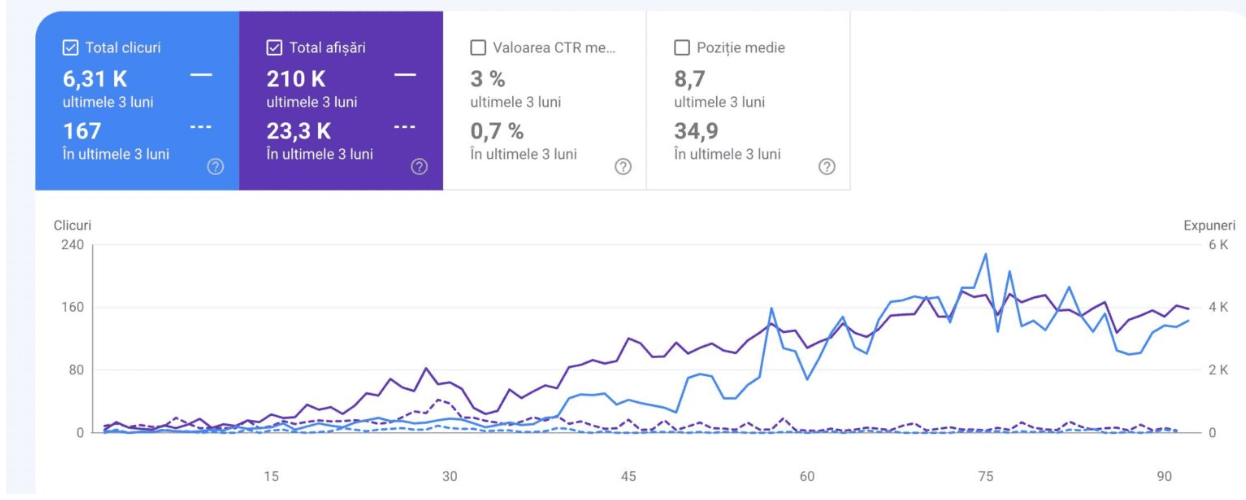The image size is (1246, 500).
Task: Click the day 60 x-axis marker
Action: (x=807, y=476)
